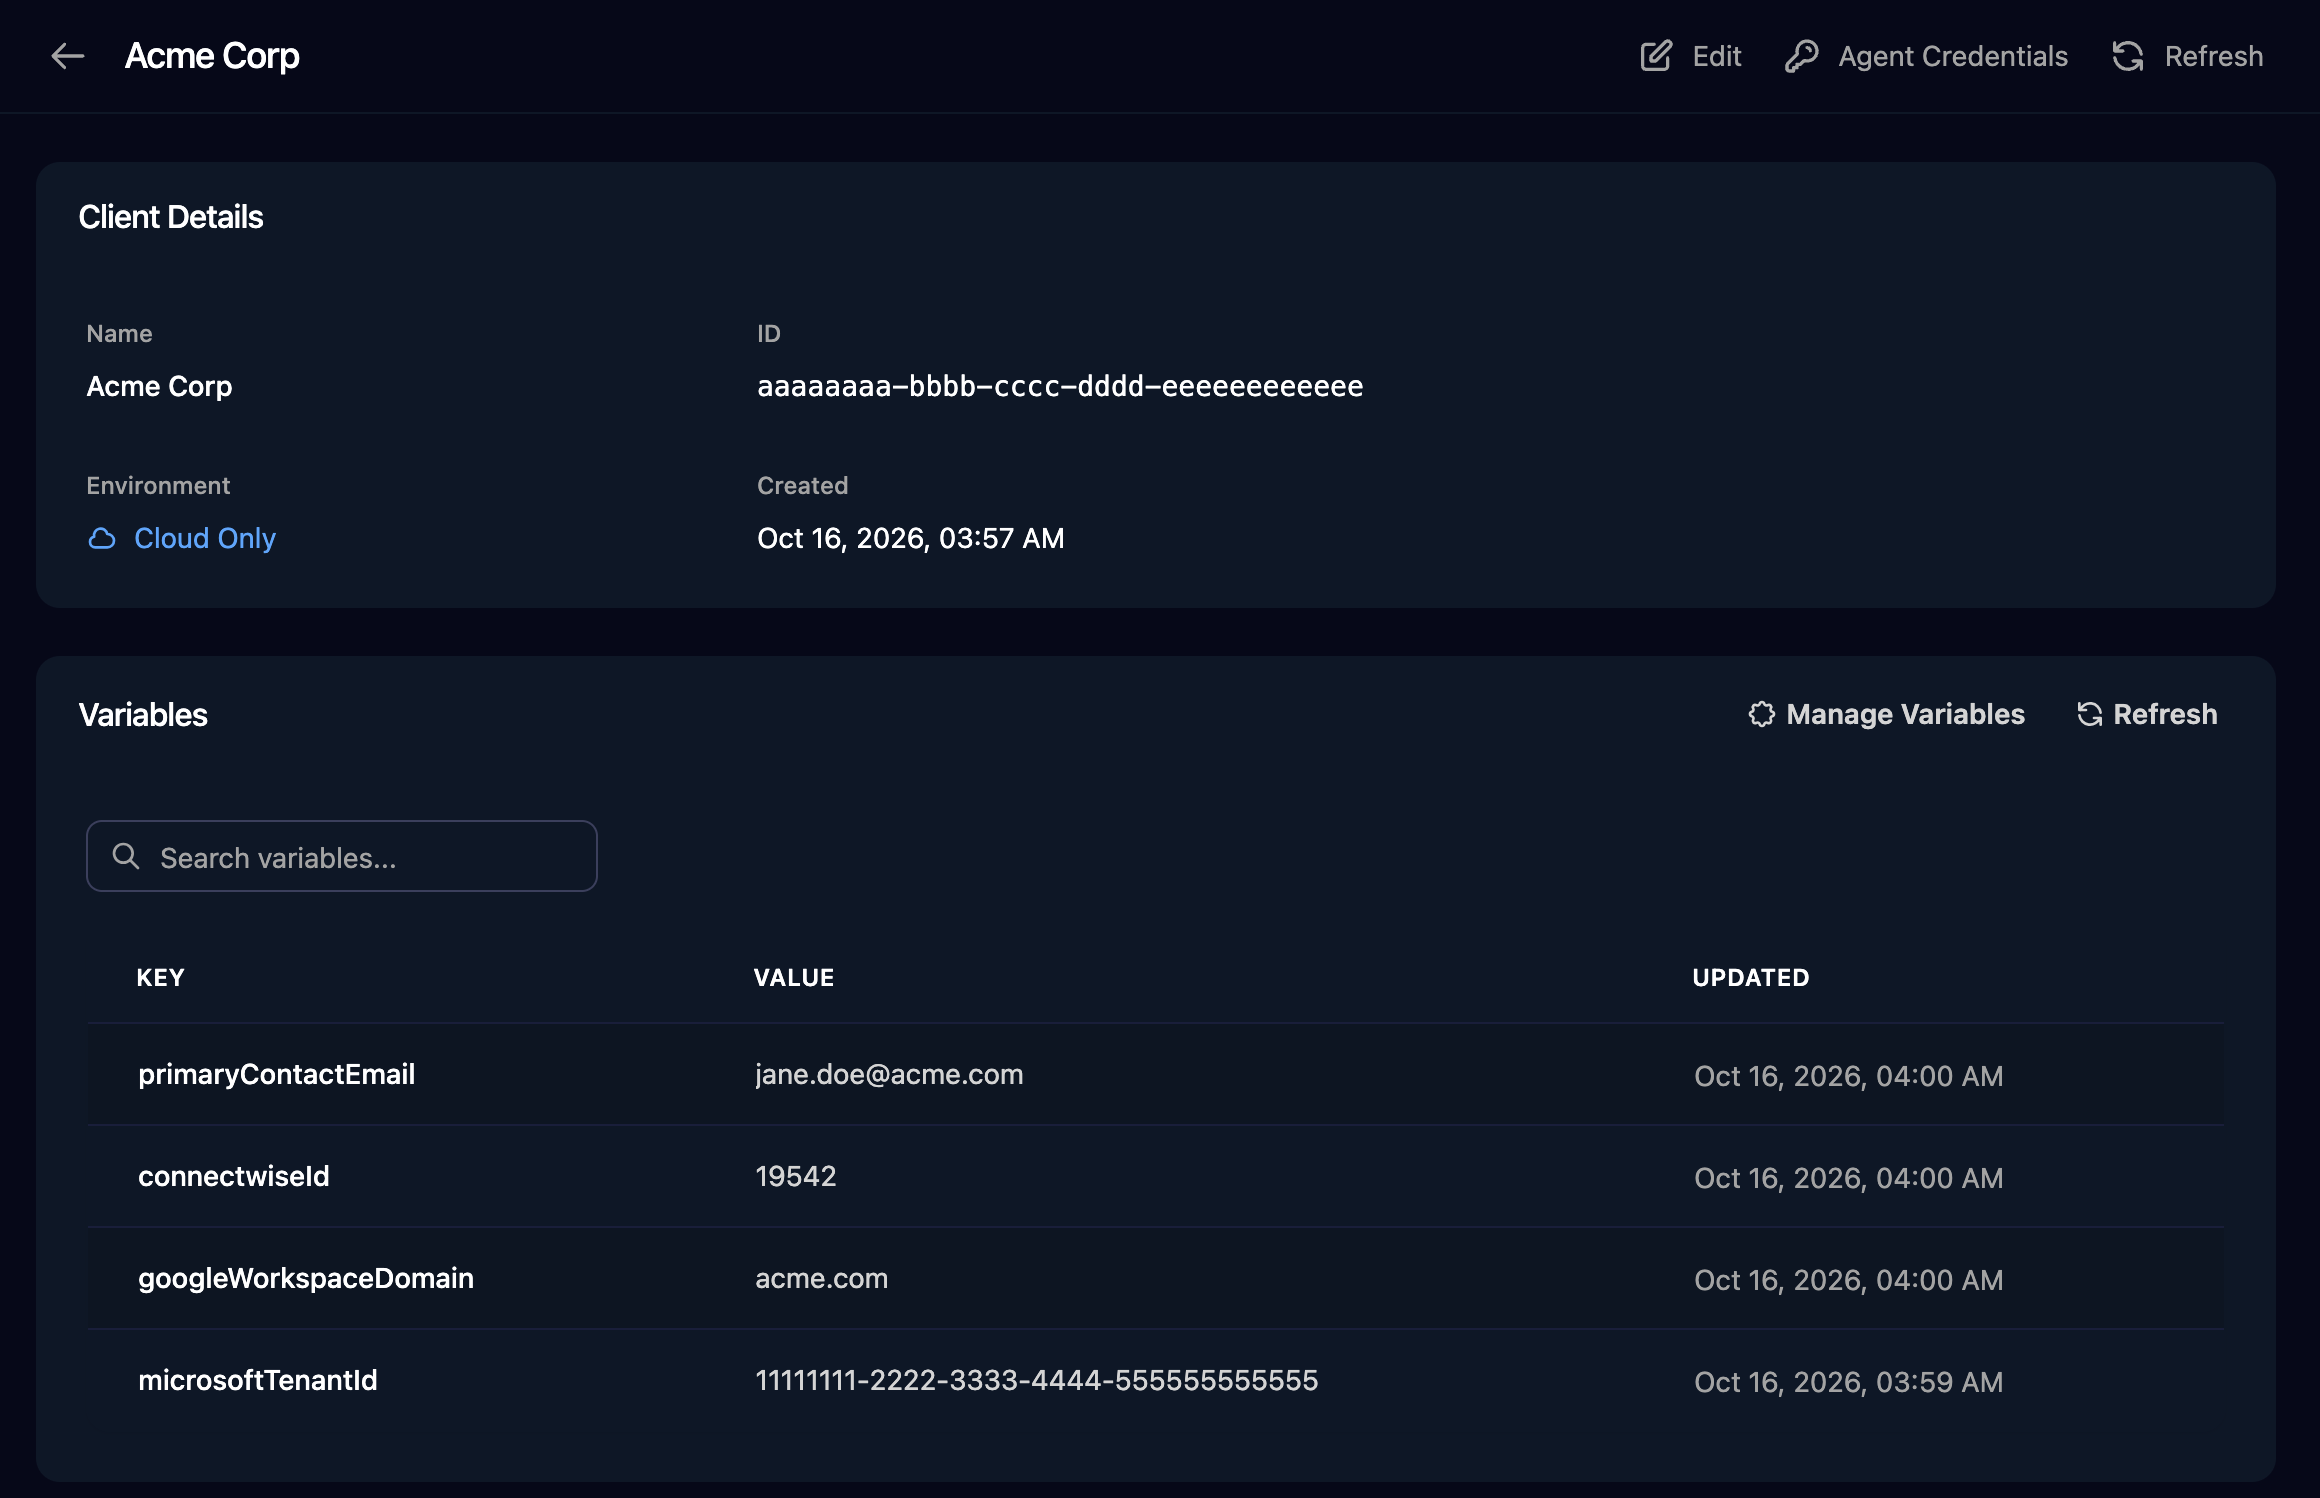Click the Created date Oct 16, 2026, 03:57 AM
Image resolution: width=2320 pixels, height=1498 pixels.
point(911,538)
